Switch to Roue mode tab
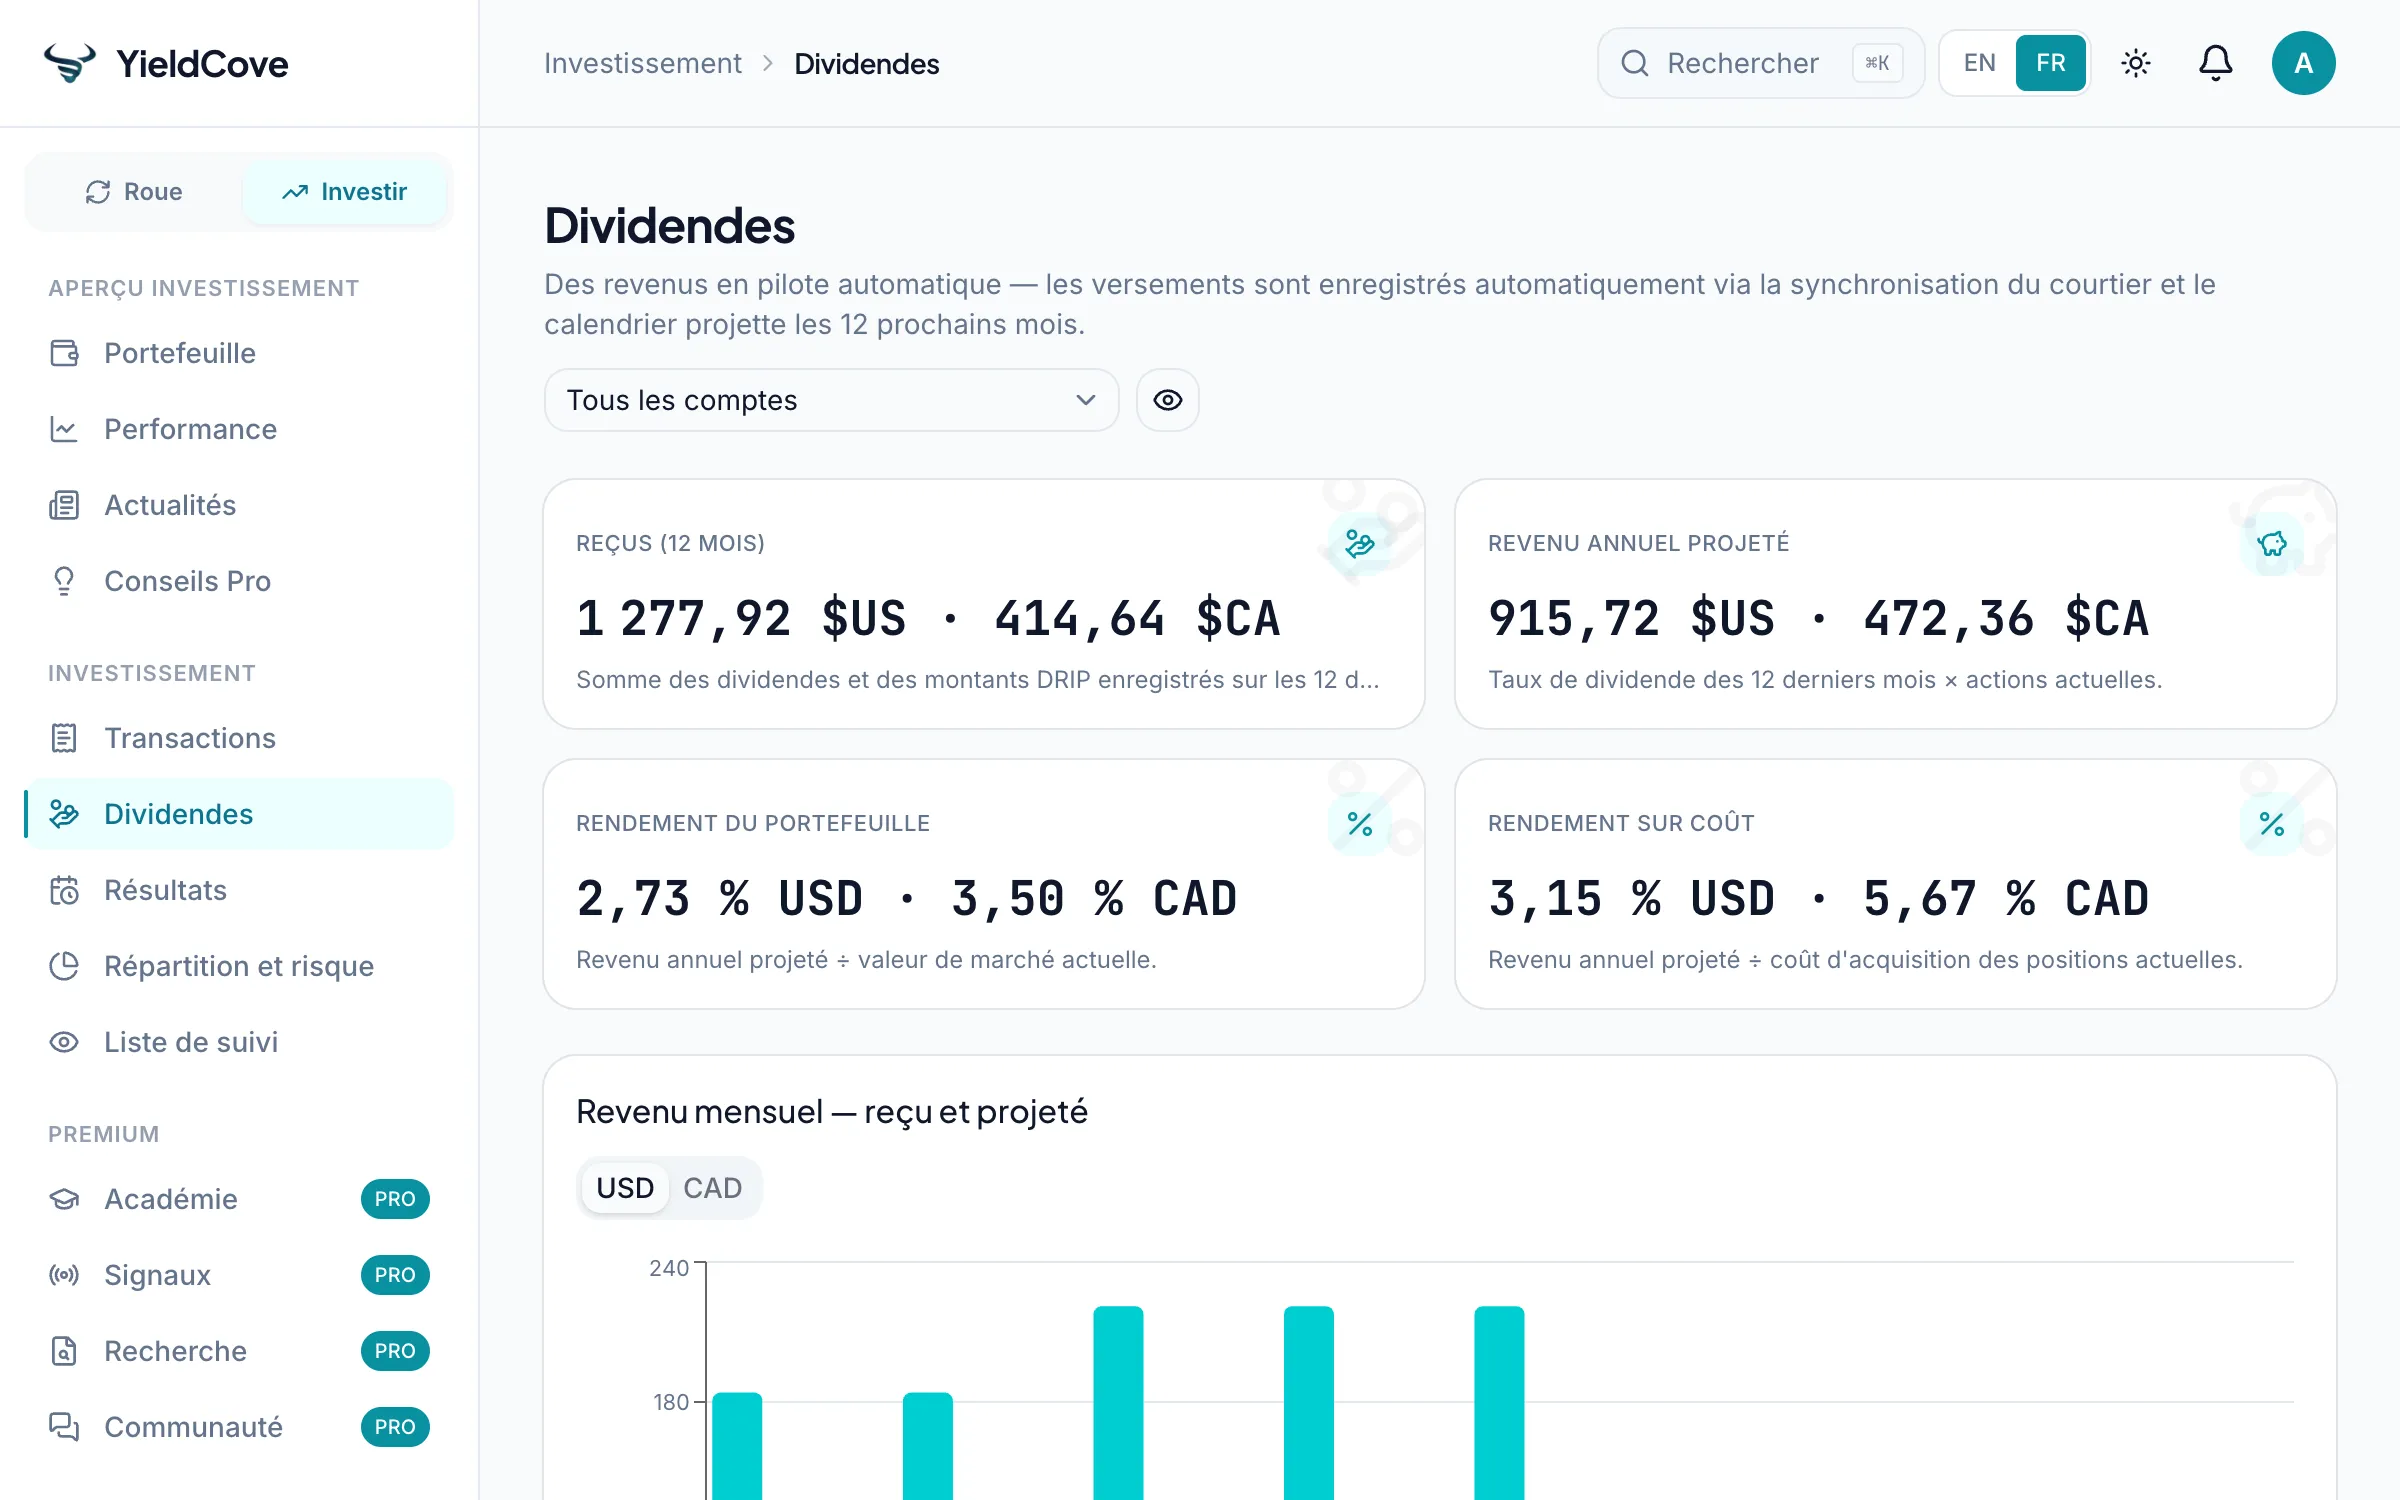Screen dimensions: 2400x1500 click(x=134, y=192)
